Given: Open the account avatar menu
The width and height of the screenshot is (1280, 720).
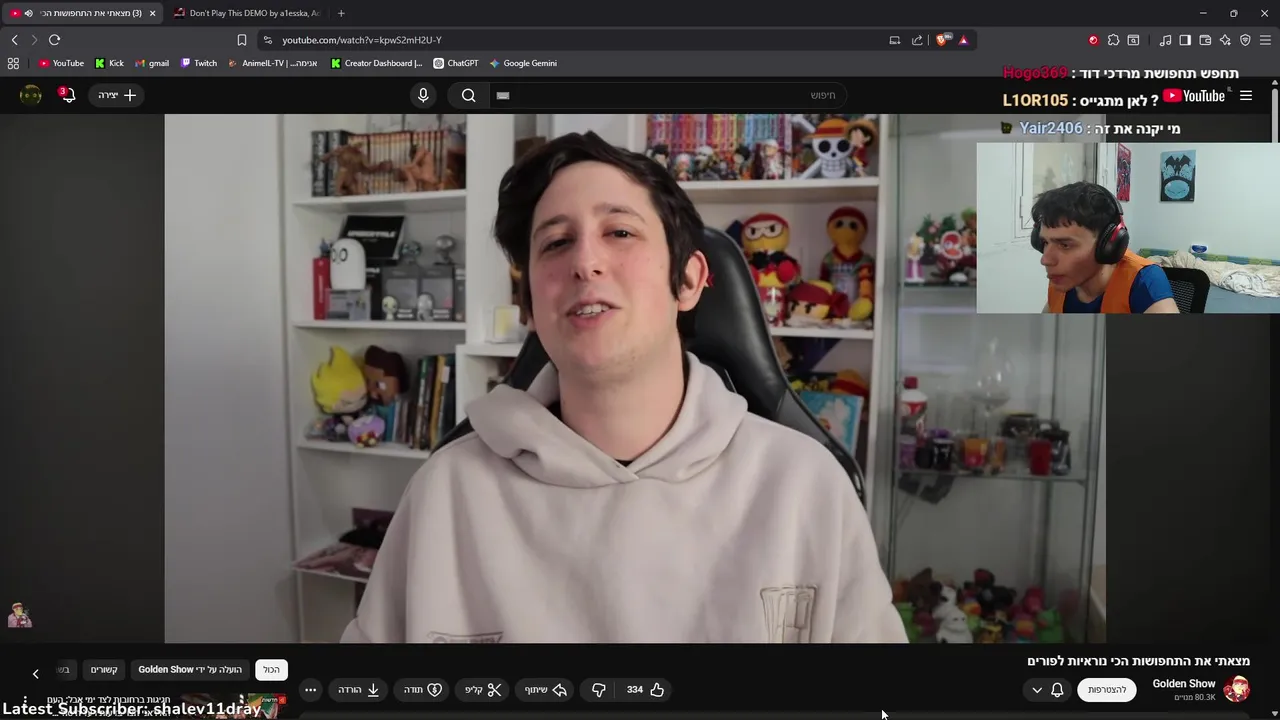Looking at the screenshot, I should pyautogui.click(x=31, y=95).
